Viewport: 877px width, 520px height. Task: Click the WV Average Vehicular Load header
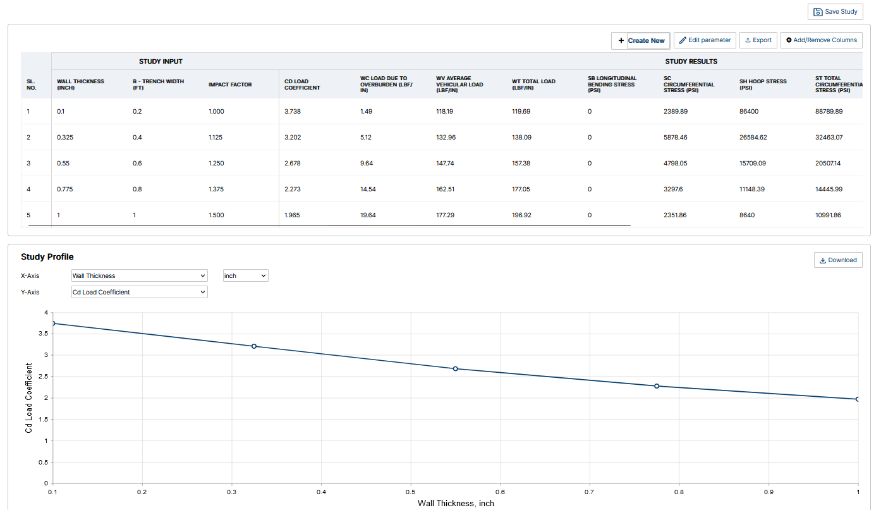pyautogui.click(x=459, y=84)
